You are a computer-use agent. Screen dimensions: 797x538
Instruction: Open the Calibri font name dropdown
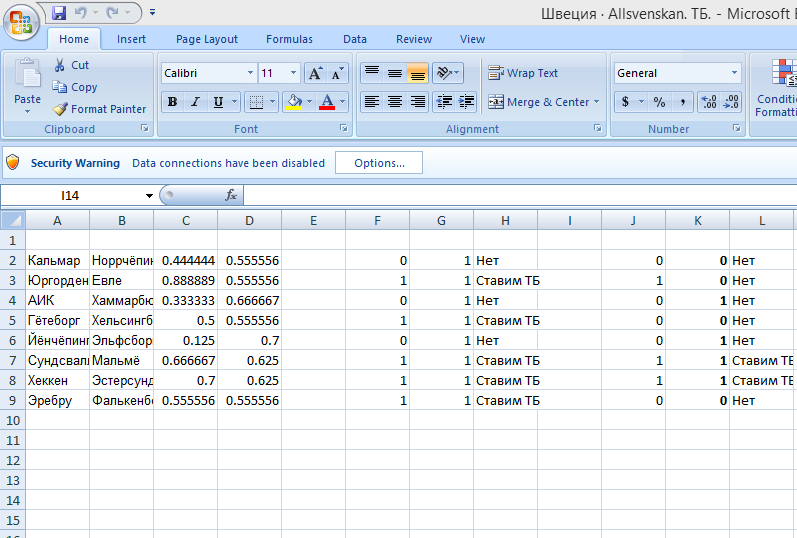click(x=250, y=73)
